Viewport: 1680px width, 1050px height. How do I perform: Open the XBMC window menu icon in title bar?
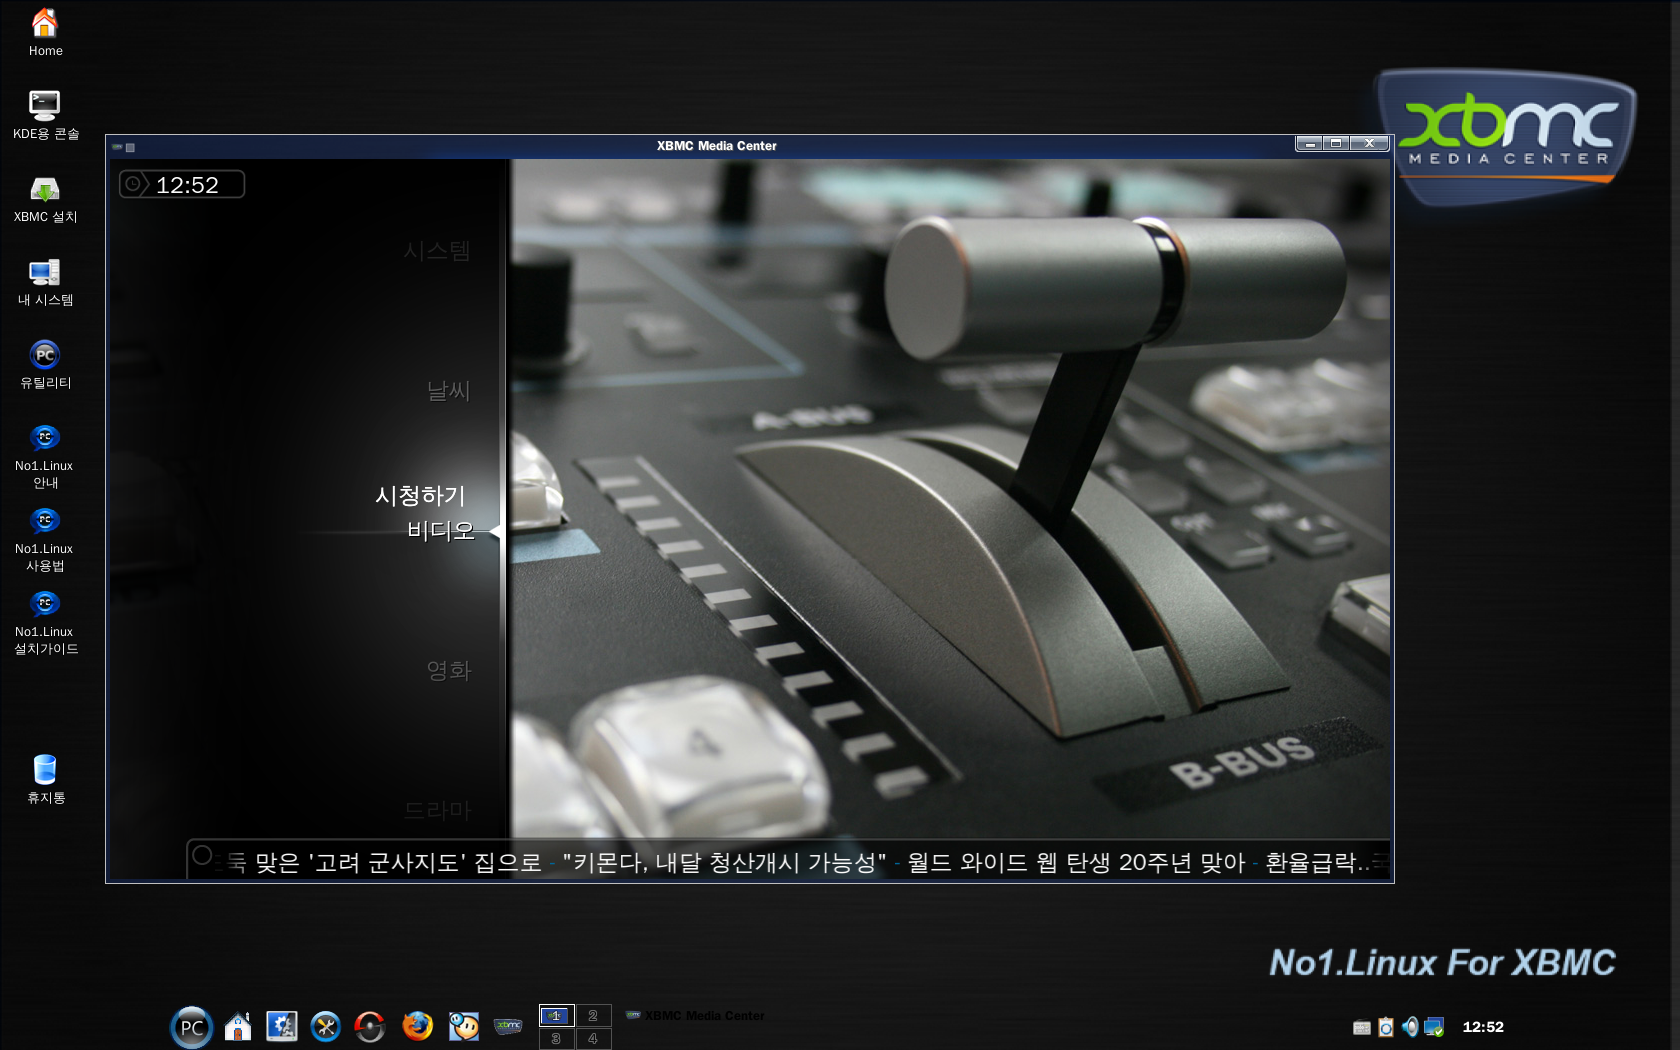tap(117, 147)
